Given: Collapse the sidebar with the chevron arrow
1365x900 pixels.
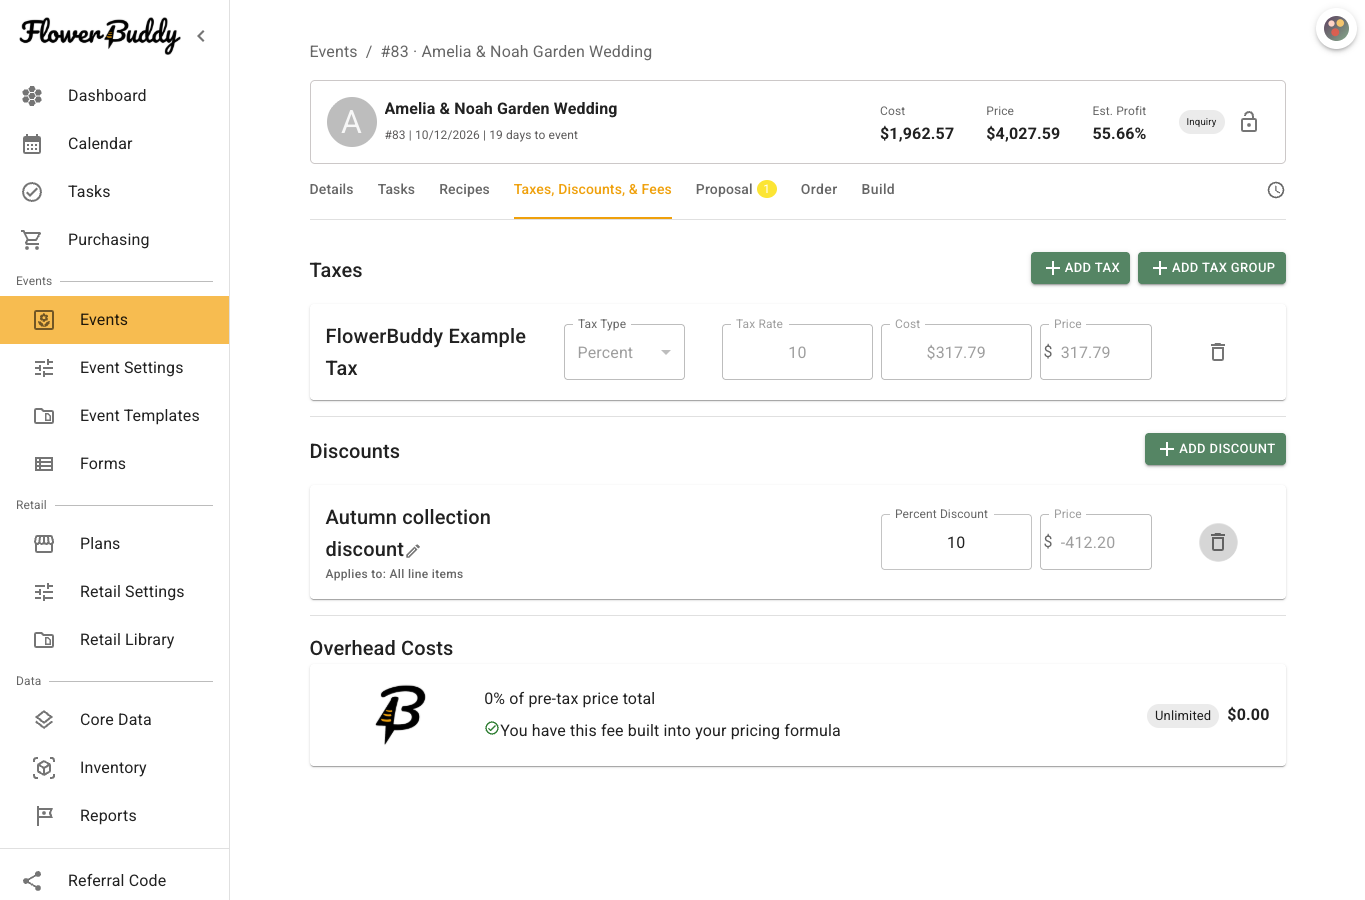Looking at the screenshot, I should point(201,36).
